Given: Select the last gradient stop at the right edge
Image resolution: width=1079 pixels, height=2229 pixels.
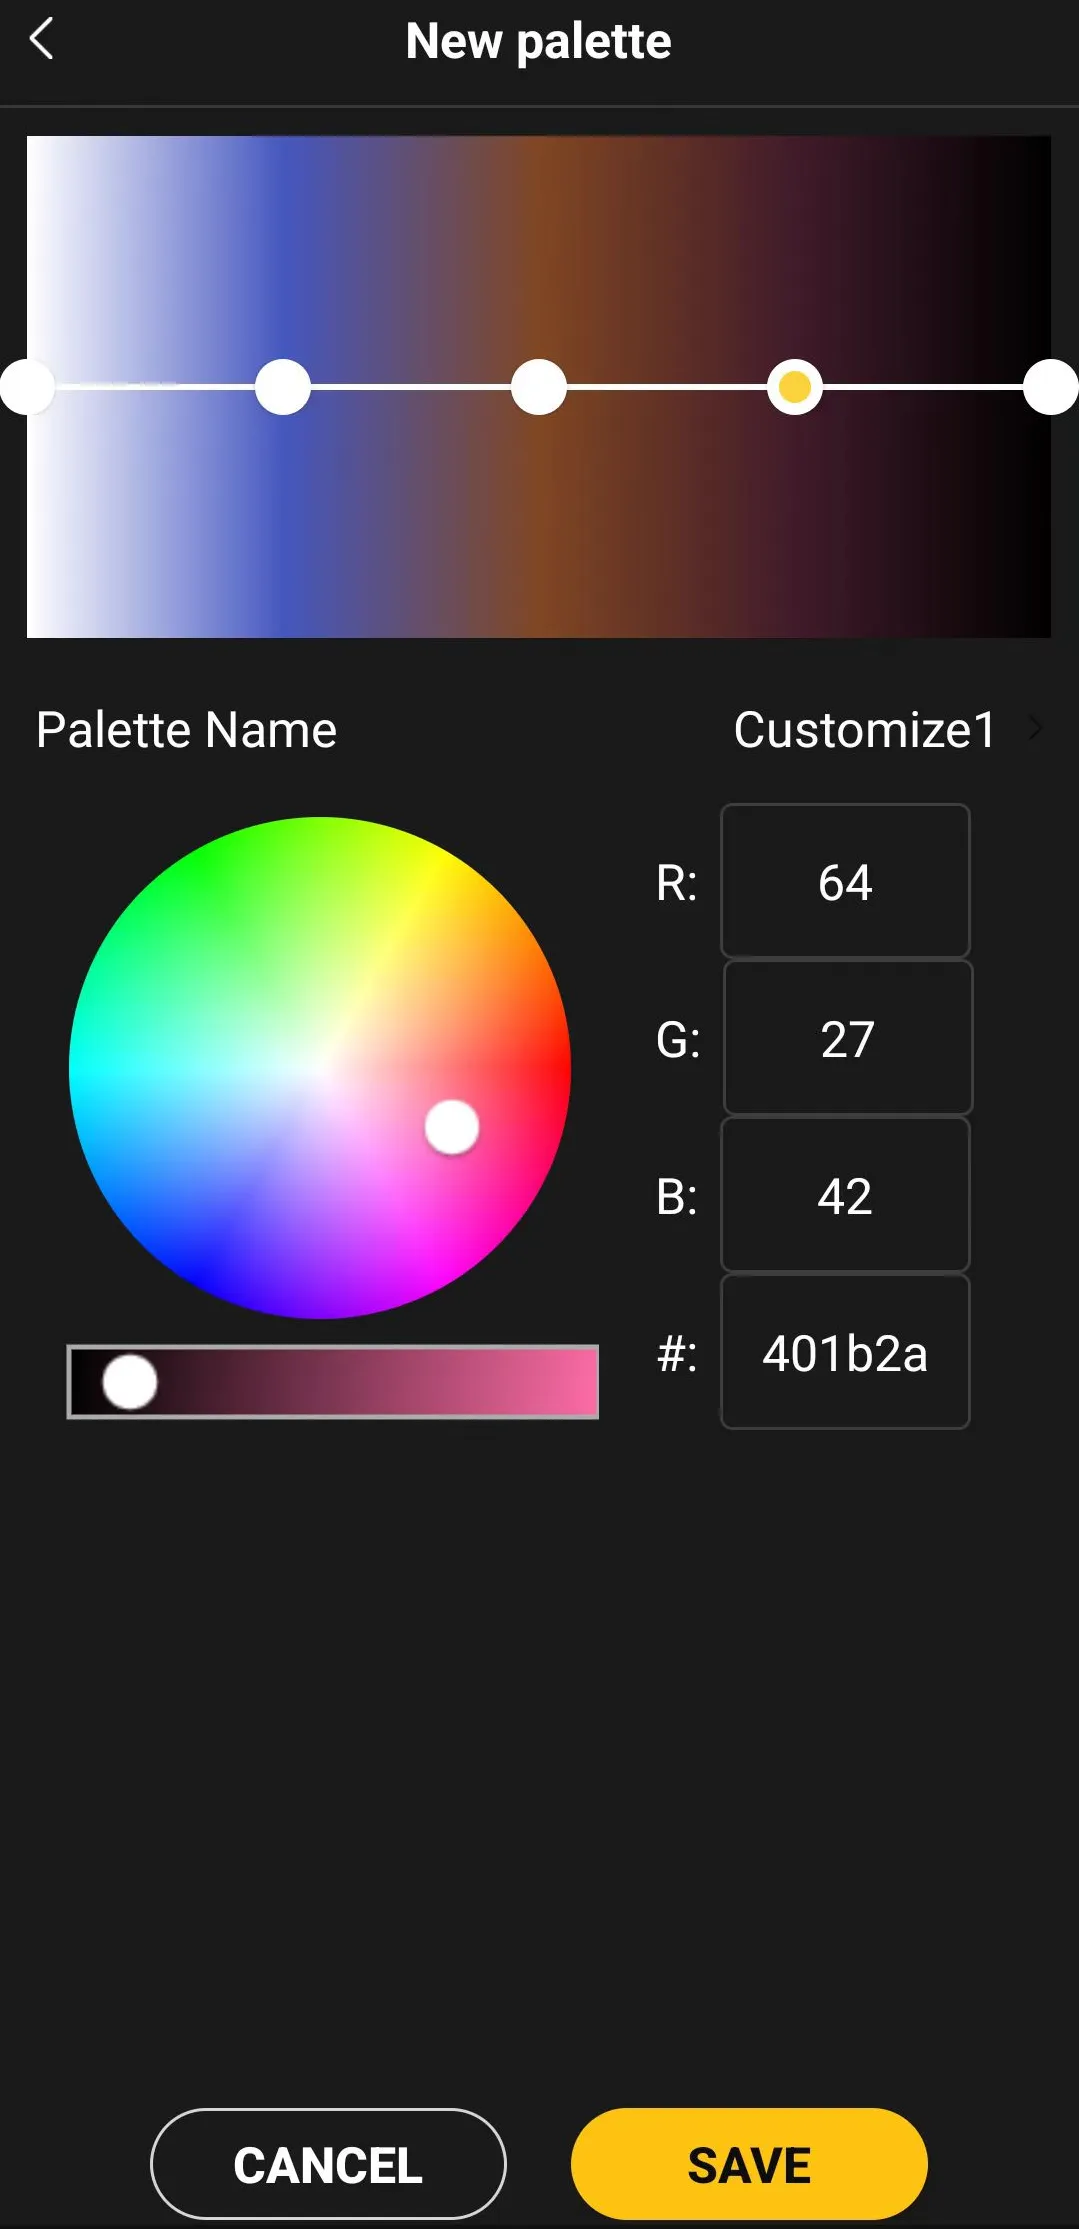Looking at the screenshot, I should (x=1051, y=387).
